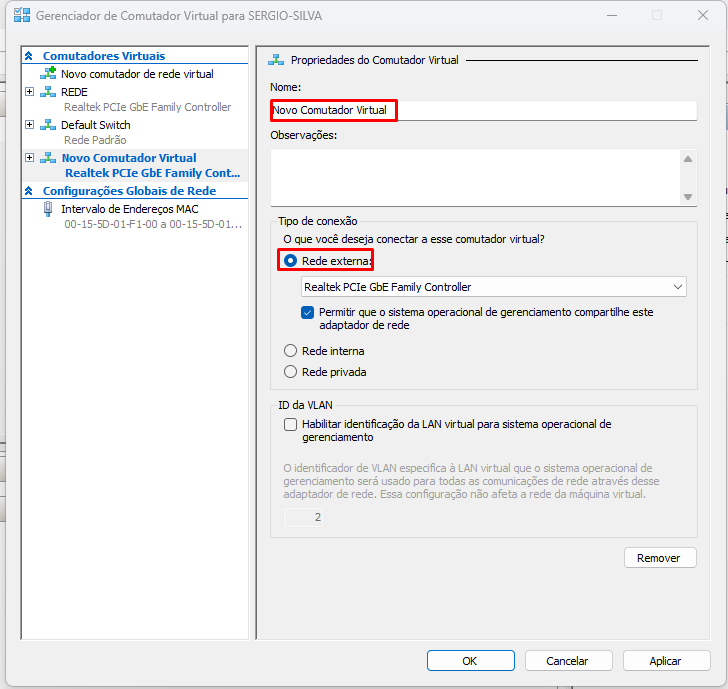This screenshot has width=728, height=689.
Task: Enable virtual LAN identification checkbox
Action: (291, 425)
